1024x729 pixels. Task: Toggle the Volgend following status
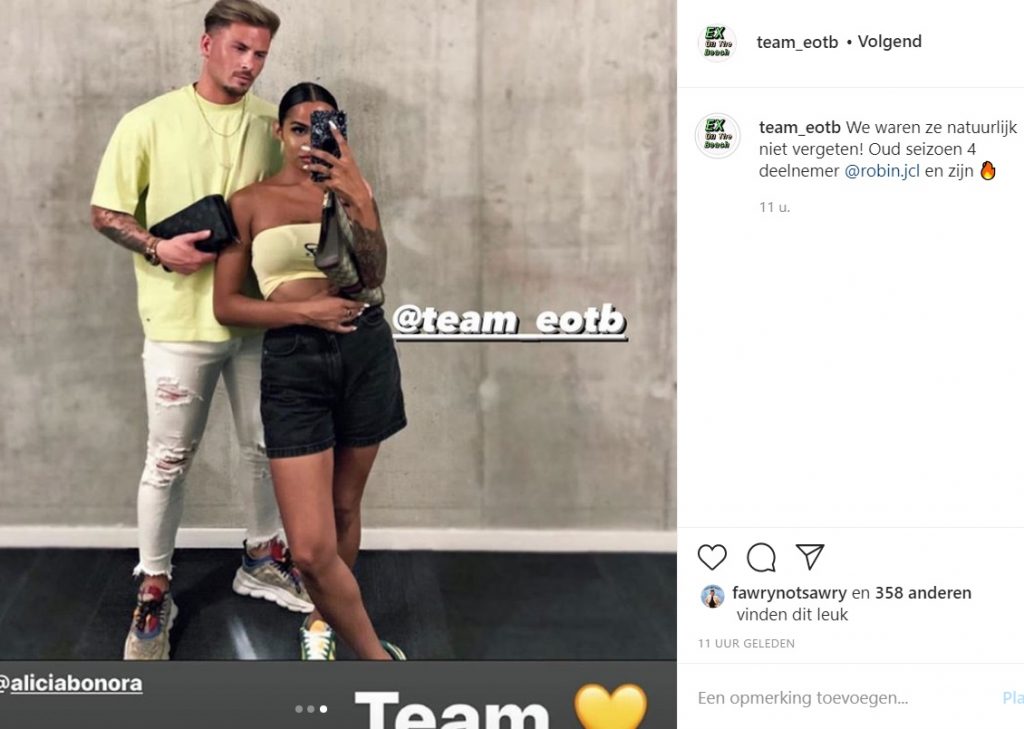(889, 42)
